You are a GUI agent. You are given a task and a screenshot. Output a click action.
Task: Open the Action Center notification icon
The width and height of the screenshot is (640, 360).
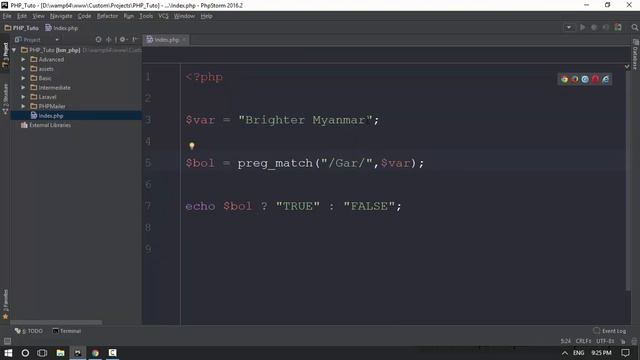pos(625,353)
